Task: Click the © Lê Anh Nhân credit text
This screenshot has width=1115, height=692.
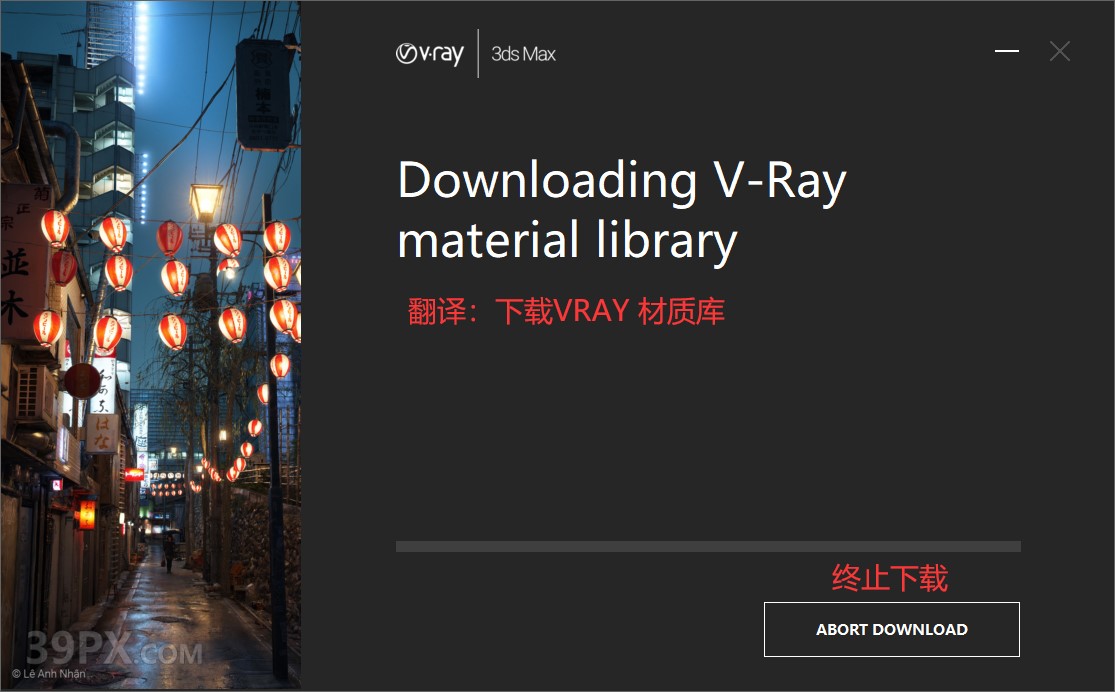Action: tap(48, 674)
